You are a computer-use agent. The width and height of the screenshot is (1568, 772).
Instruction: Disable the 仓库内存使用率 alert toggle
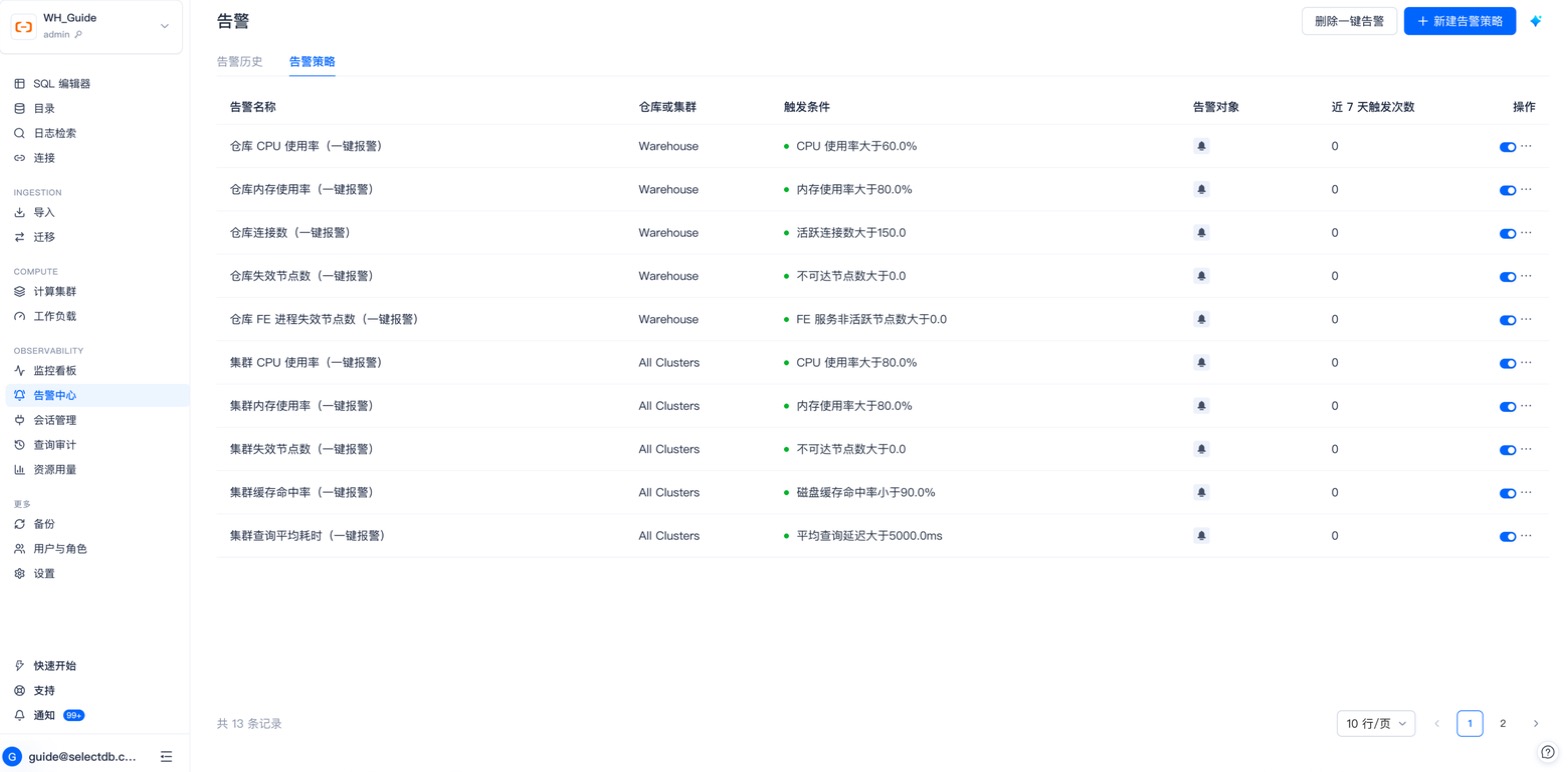(1508, 190)
